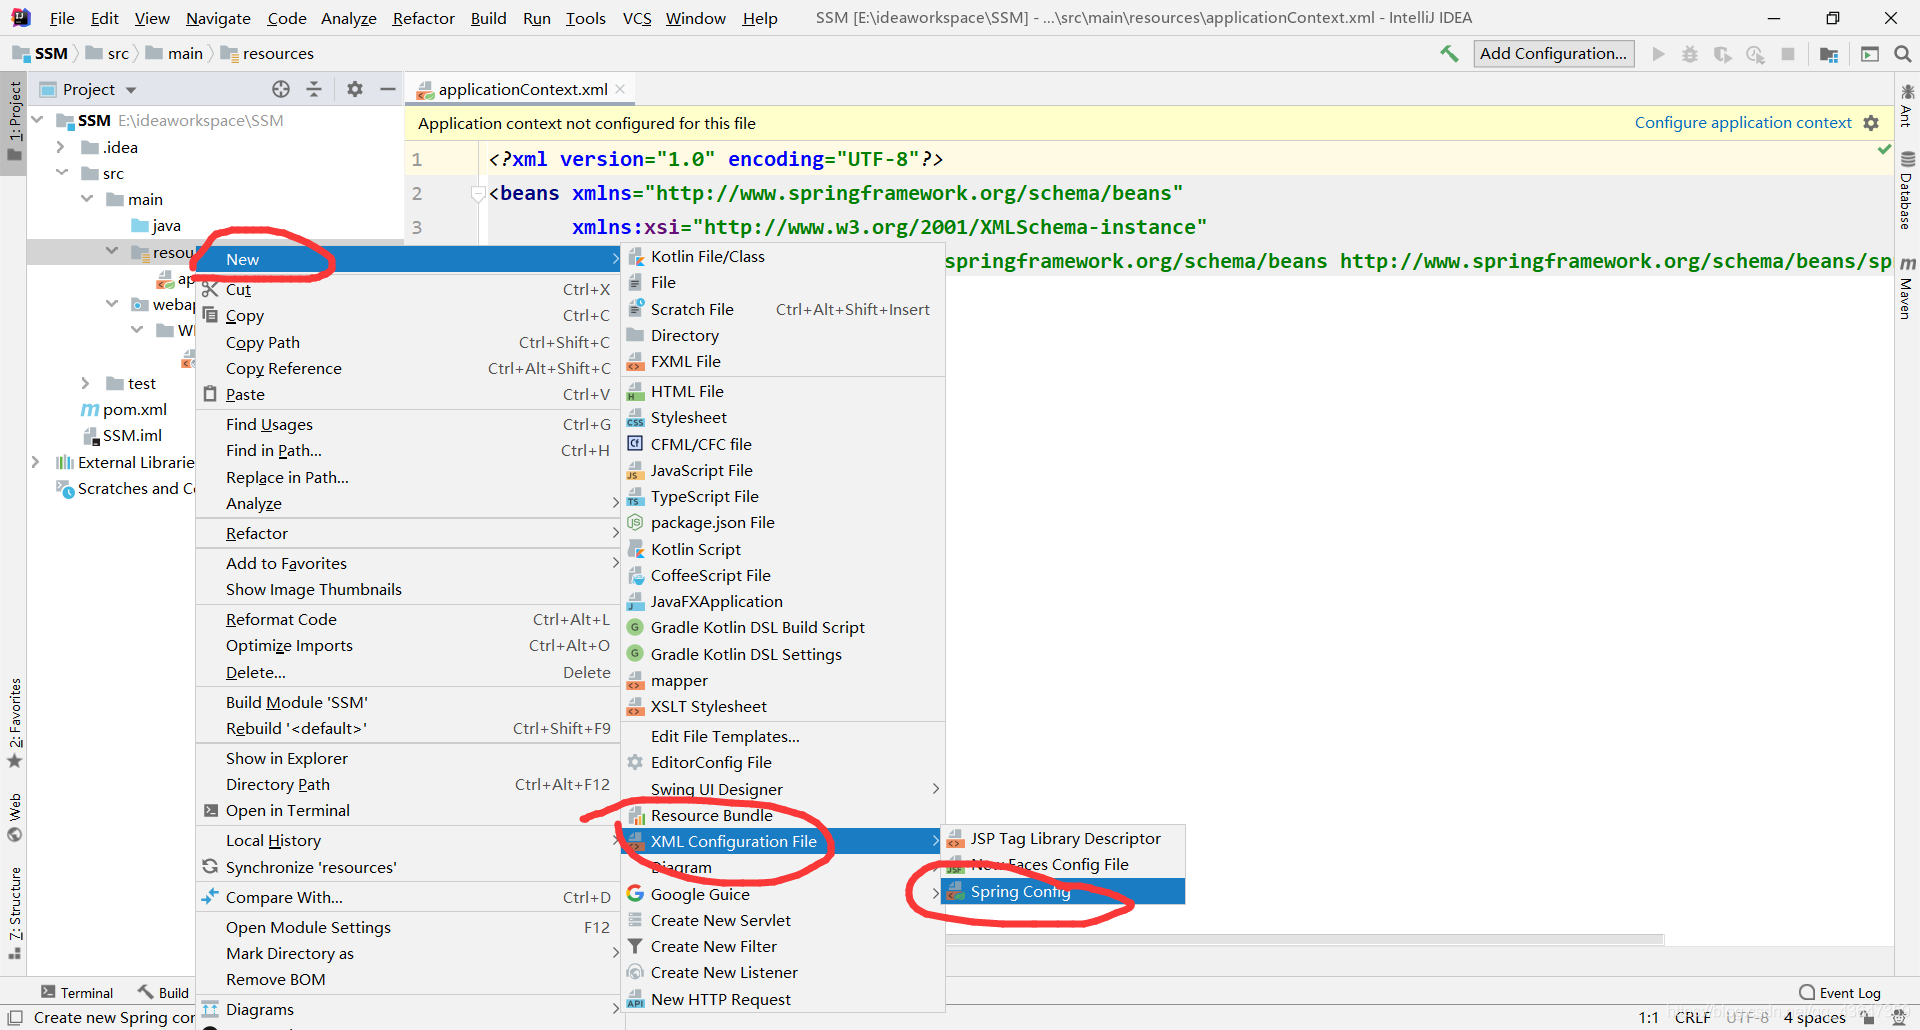Click the Add Configuration button
Viewport: 1920px width, 1030px height.
1553,54
